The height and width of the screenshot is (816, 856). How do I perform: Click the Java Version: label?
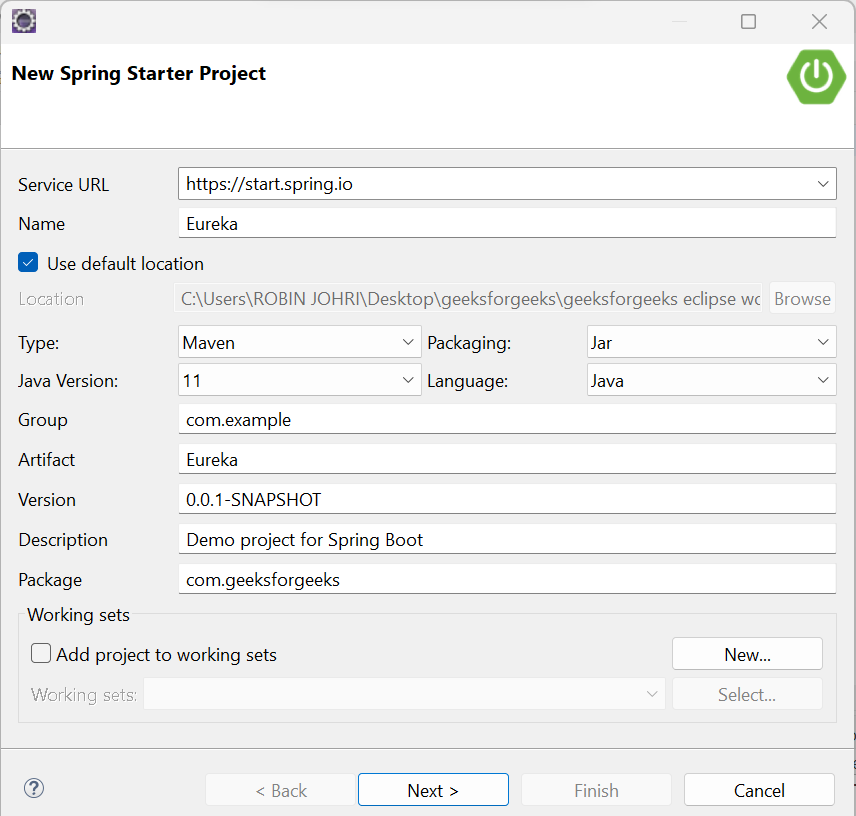coord(68,380)
